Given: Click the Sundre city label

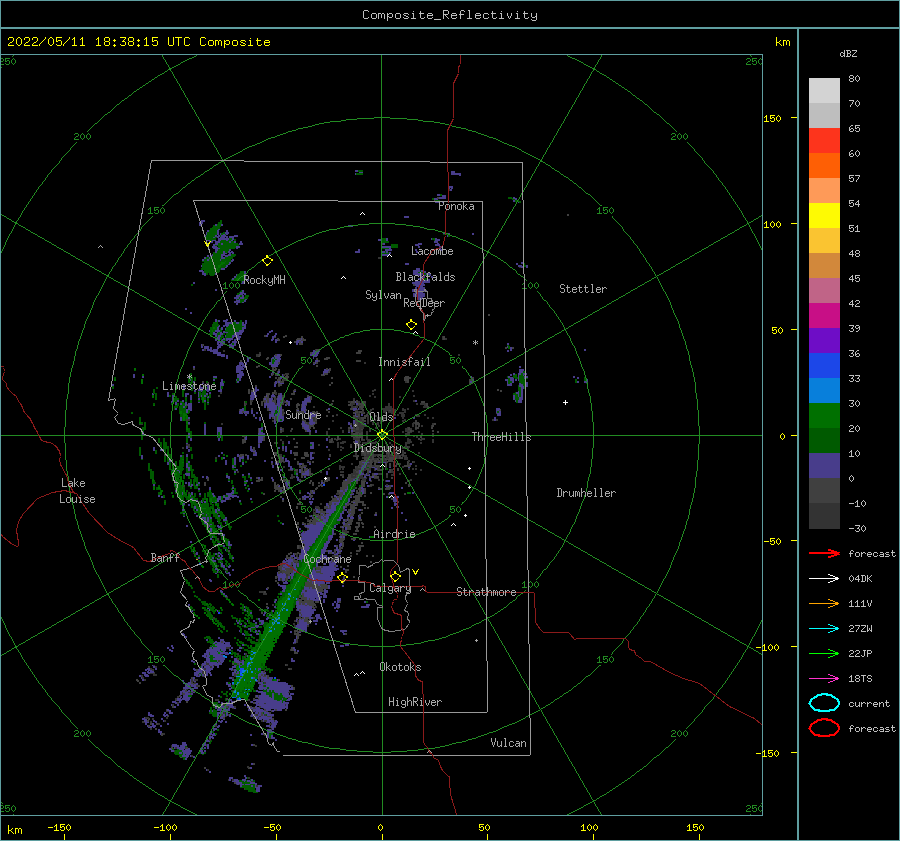Looking at the screenshot, I should [x=303, y=414].
